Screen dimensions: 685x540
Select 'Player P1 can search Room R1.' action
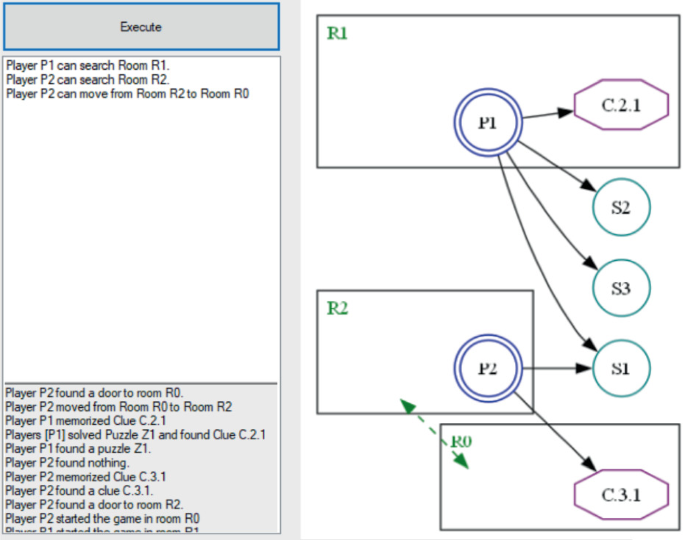(x=88, y=66)
